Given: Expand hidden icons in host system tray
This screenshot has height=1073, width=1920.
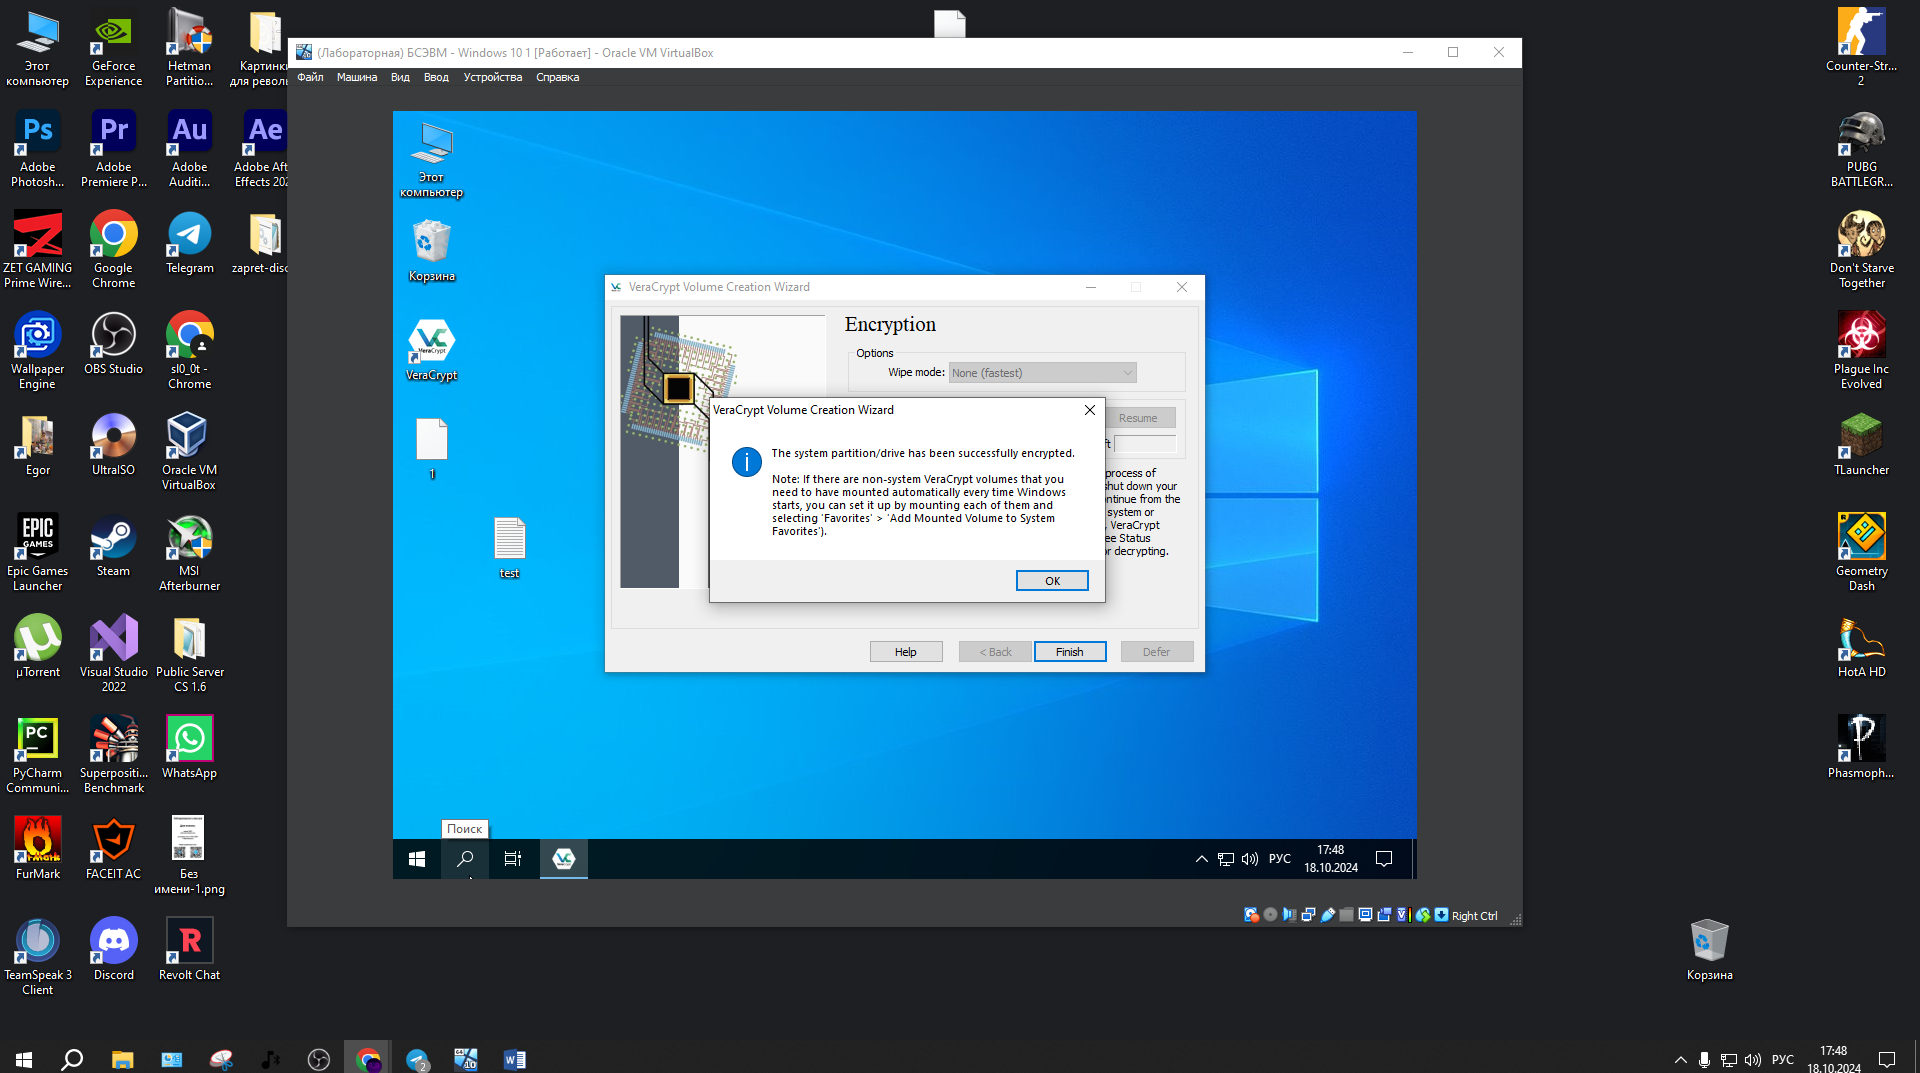Looking at the screenshot, I should click(x=1681, y=1060).
